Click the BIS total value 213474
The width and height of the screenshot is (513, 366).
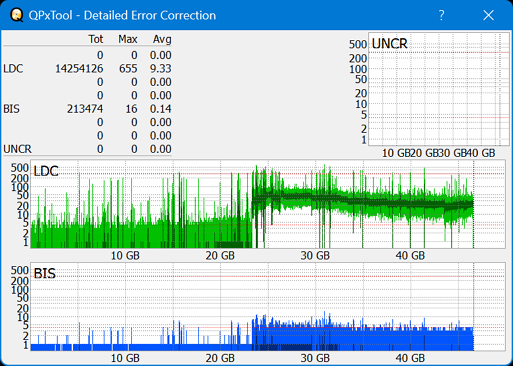85,109
